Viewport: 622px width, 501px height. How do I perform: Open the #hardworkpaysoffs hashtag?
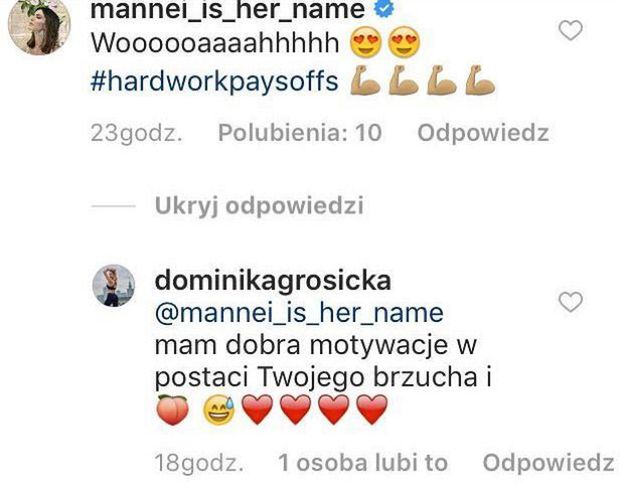pyautogui.click(x=214, y=81)
